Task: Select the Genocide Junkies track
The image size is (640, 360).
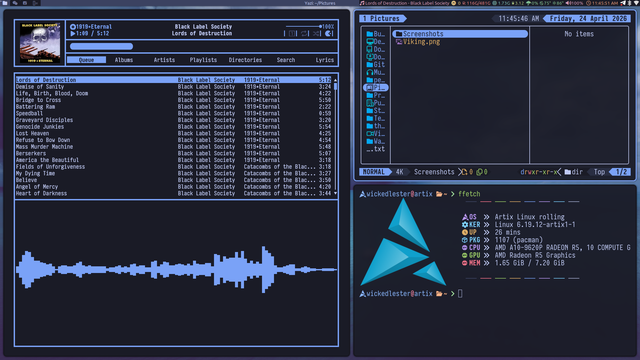Action: click(x=173, y=127)
